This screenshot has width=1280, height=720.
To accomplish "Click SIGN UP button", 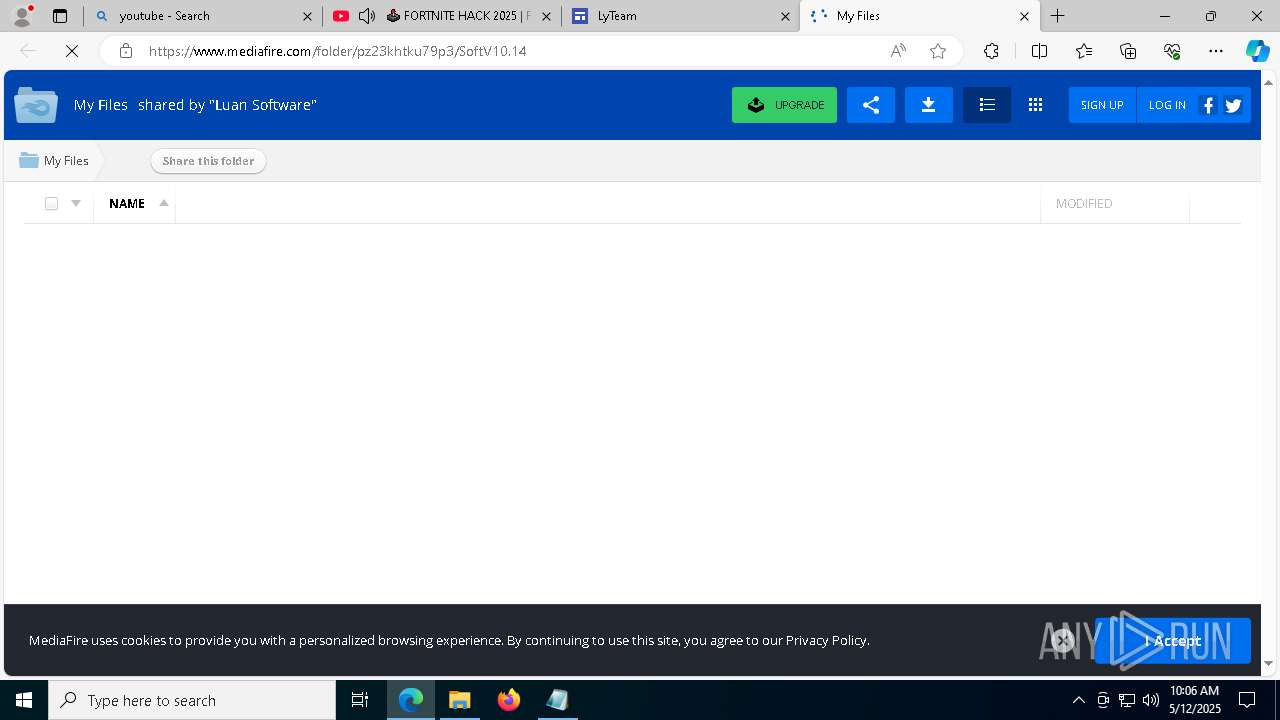I will [x=1102, y=105].
